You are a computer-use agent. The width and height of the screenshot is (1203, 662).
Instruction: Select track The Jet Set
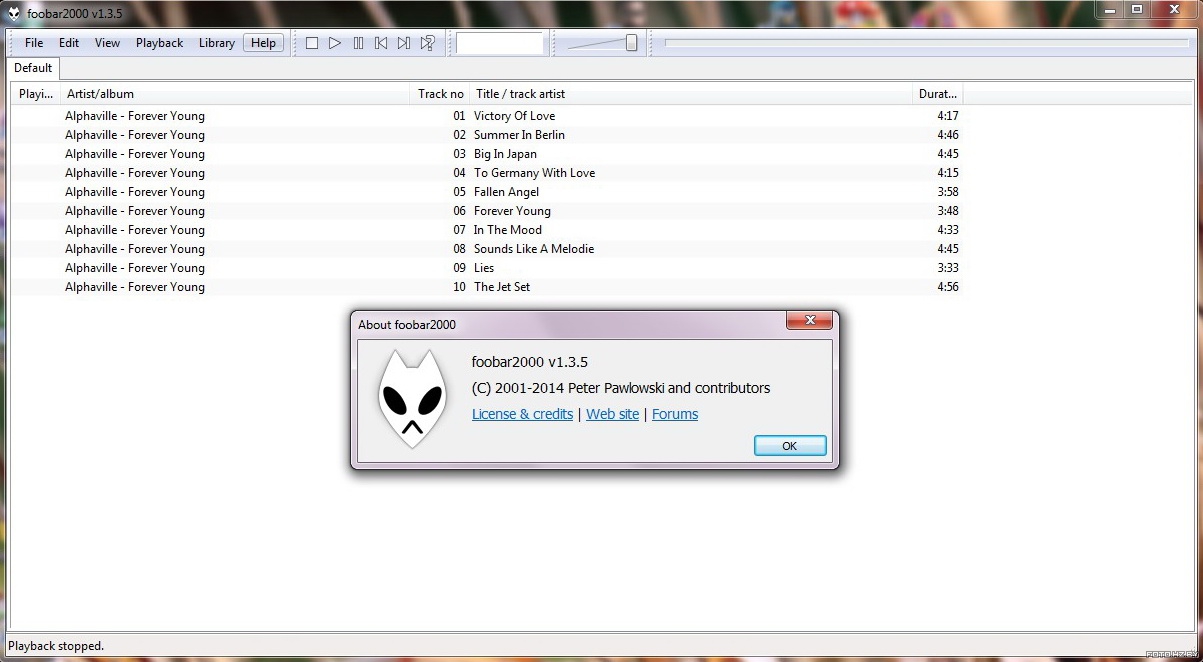502,287
